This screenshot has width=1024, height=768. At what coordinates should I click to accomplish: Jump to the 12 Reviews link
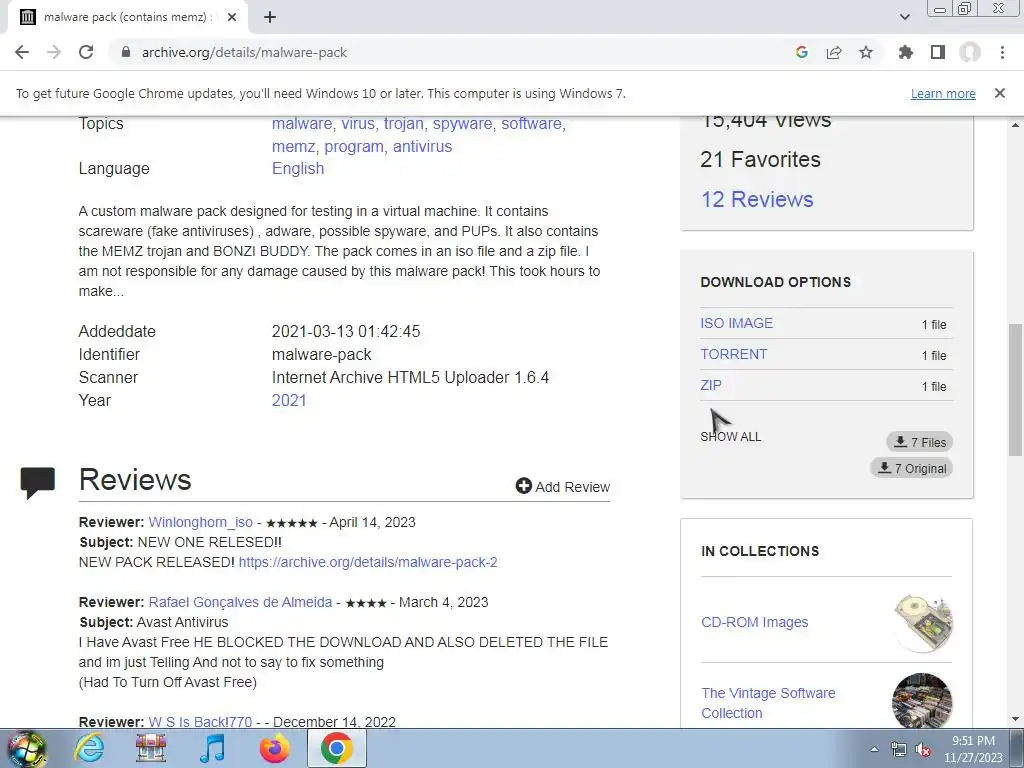click(x=757, y=199)
